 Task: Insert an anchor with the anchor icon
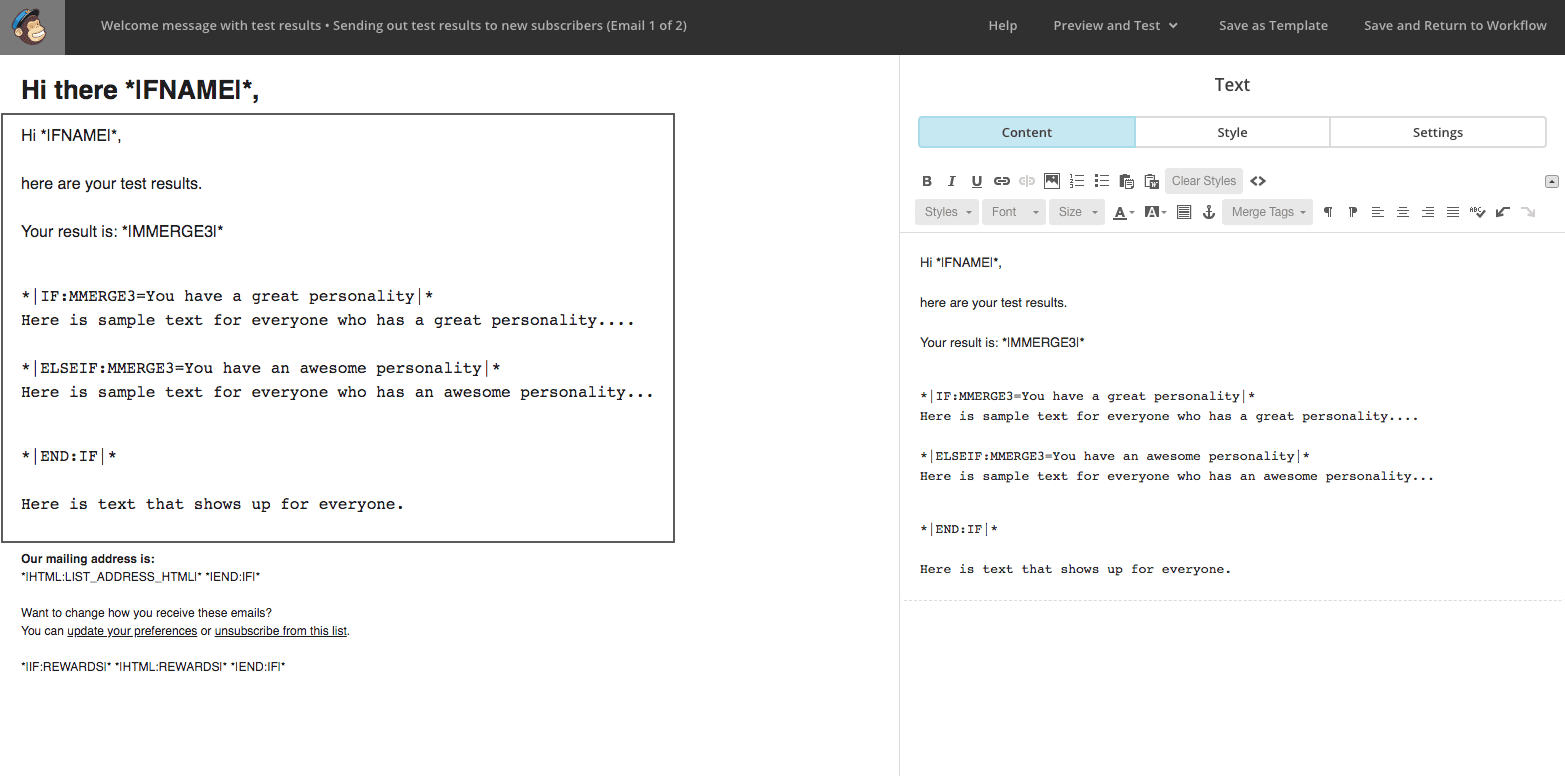pyautogui.click(x=1209, y=212)
